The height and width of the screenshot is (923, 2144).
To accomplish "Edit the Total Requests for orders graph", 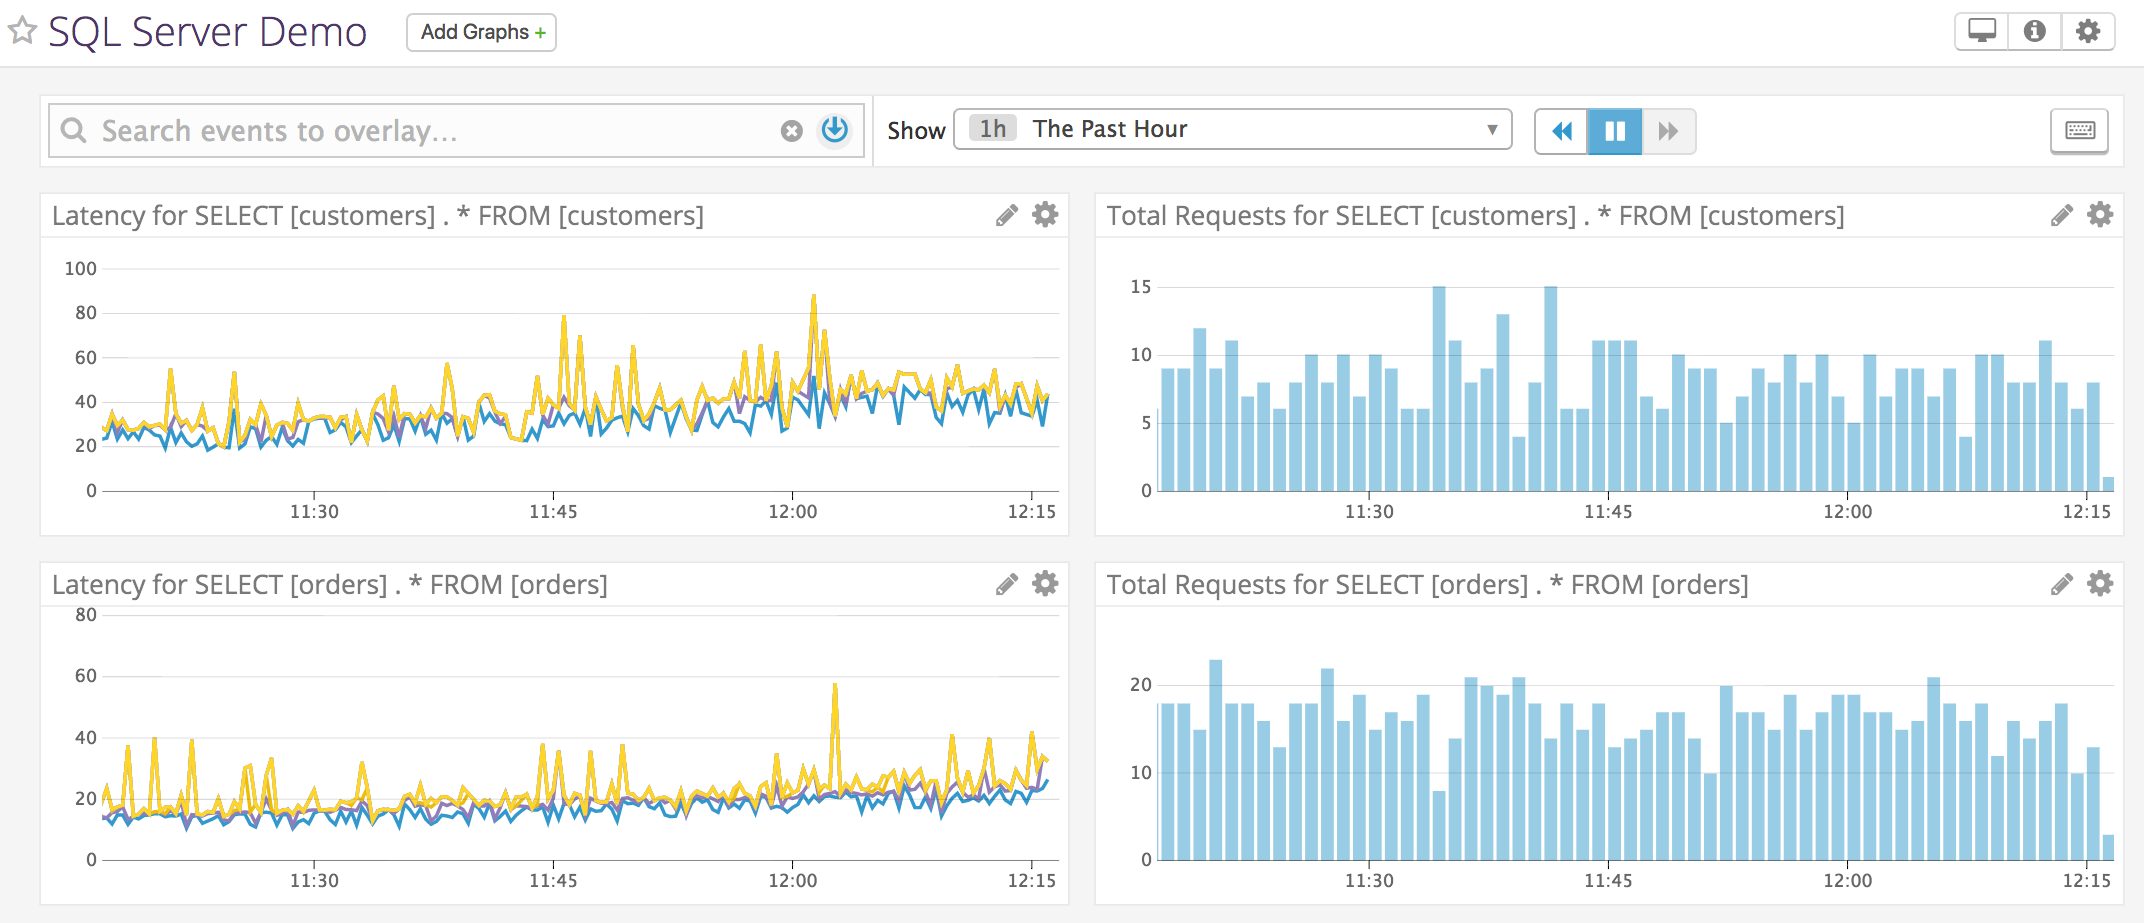I will [2061, 583].
